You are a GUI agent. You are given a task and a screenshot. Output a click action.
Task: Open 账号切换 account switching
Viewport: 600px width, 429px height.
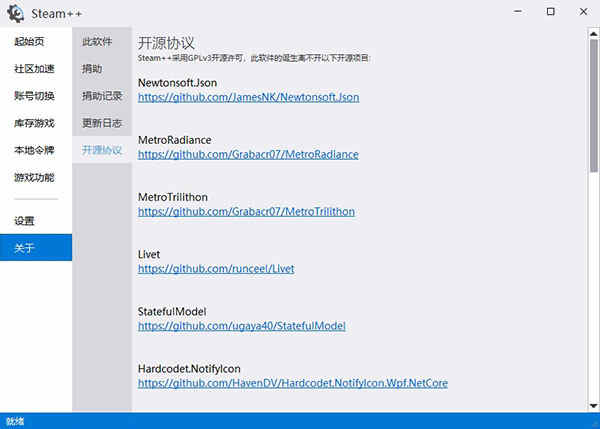pos(36,96)
